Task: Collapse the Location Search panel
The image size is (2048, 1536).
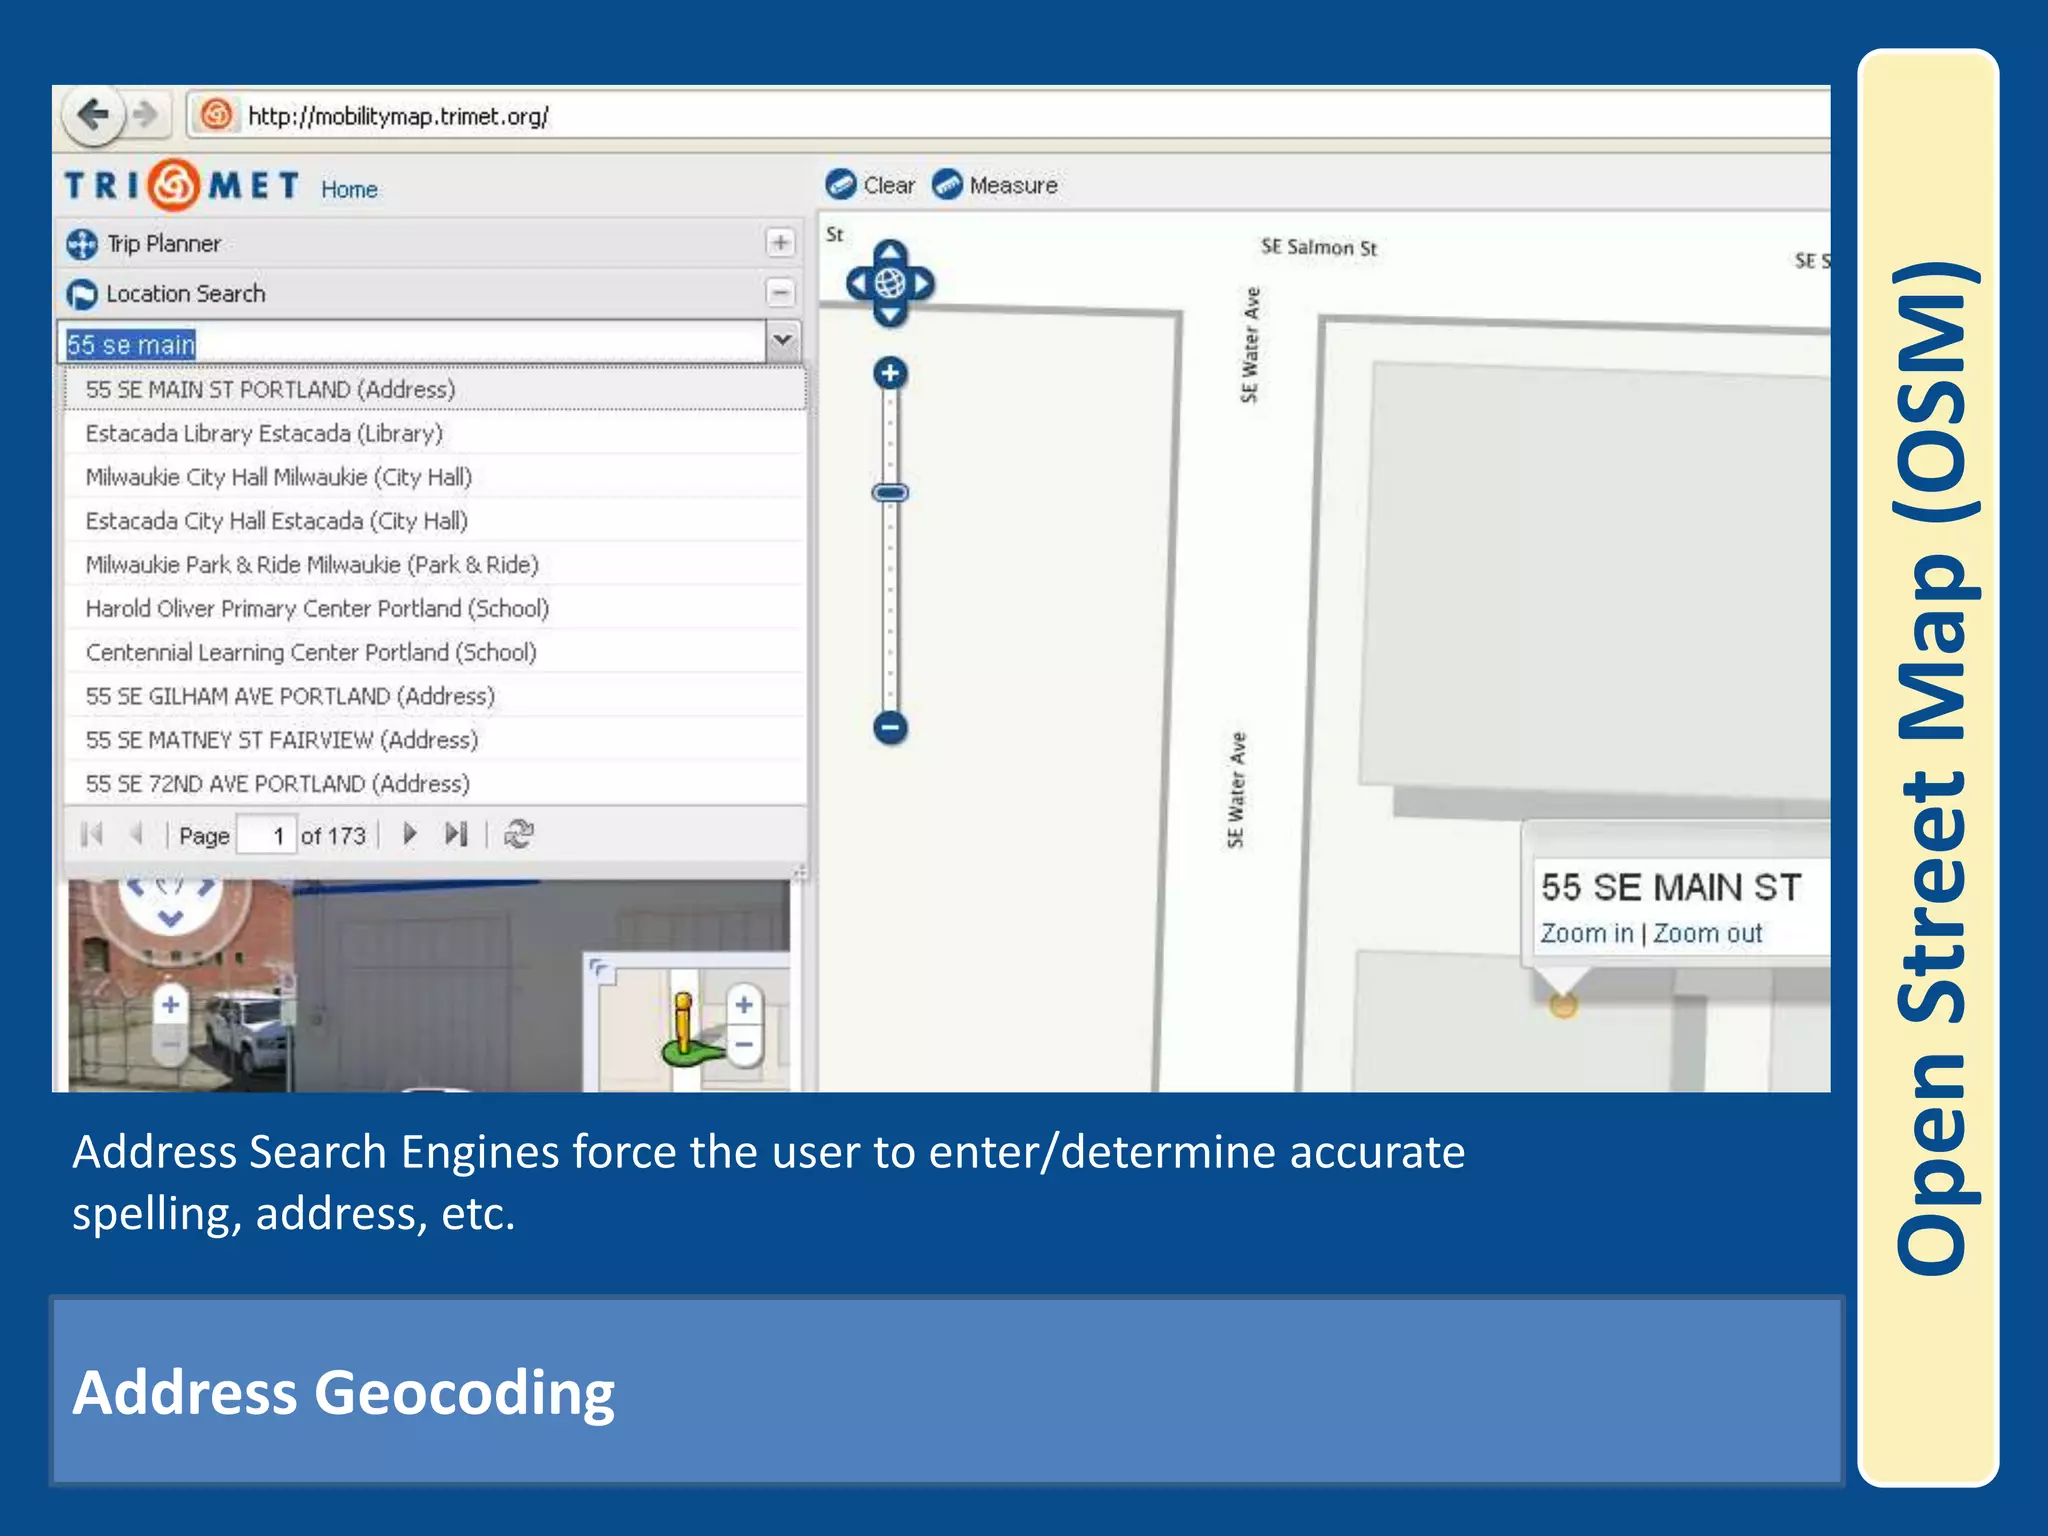Action: click(780, 293)
